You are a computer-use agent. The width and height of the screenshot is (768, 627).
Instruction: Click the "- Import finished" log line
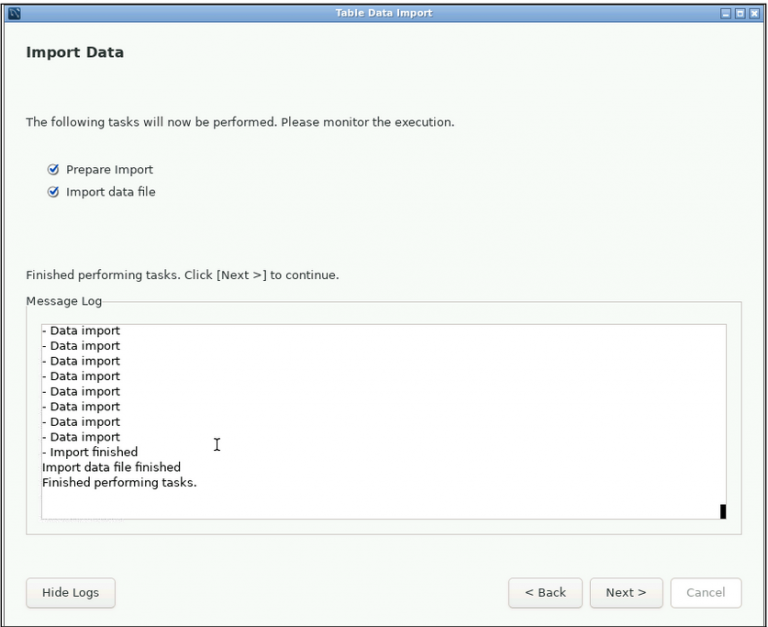90,452
